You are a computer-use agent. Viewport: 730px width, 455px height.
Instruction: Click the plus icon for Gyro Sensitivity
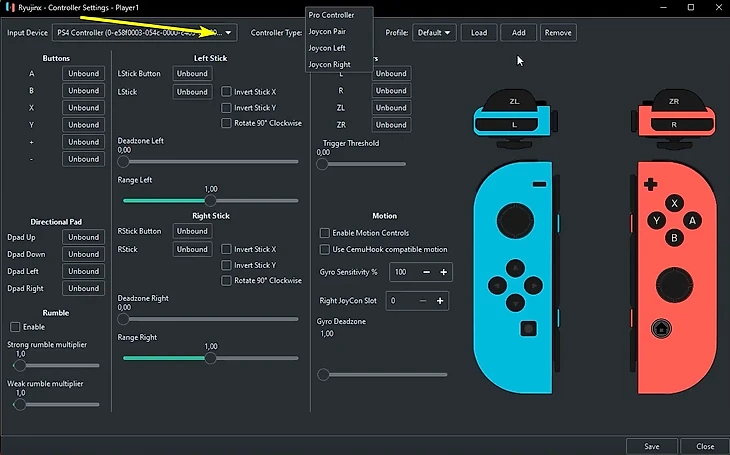443,272
